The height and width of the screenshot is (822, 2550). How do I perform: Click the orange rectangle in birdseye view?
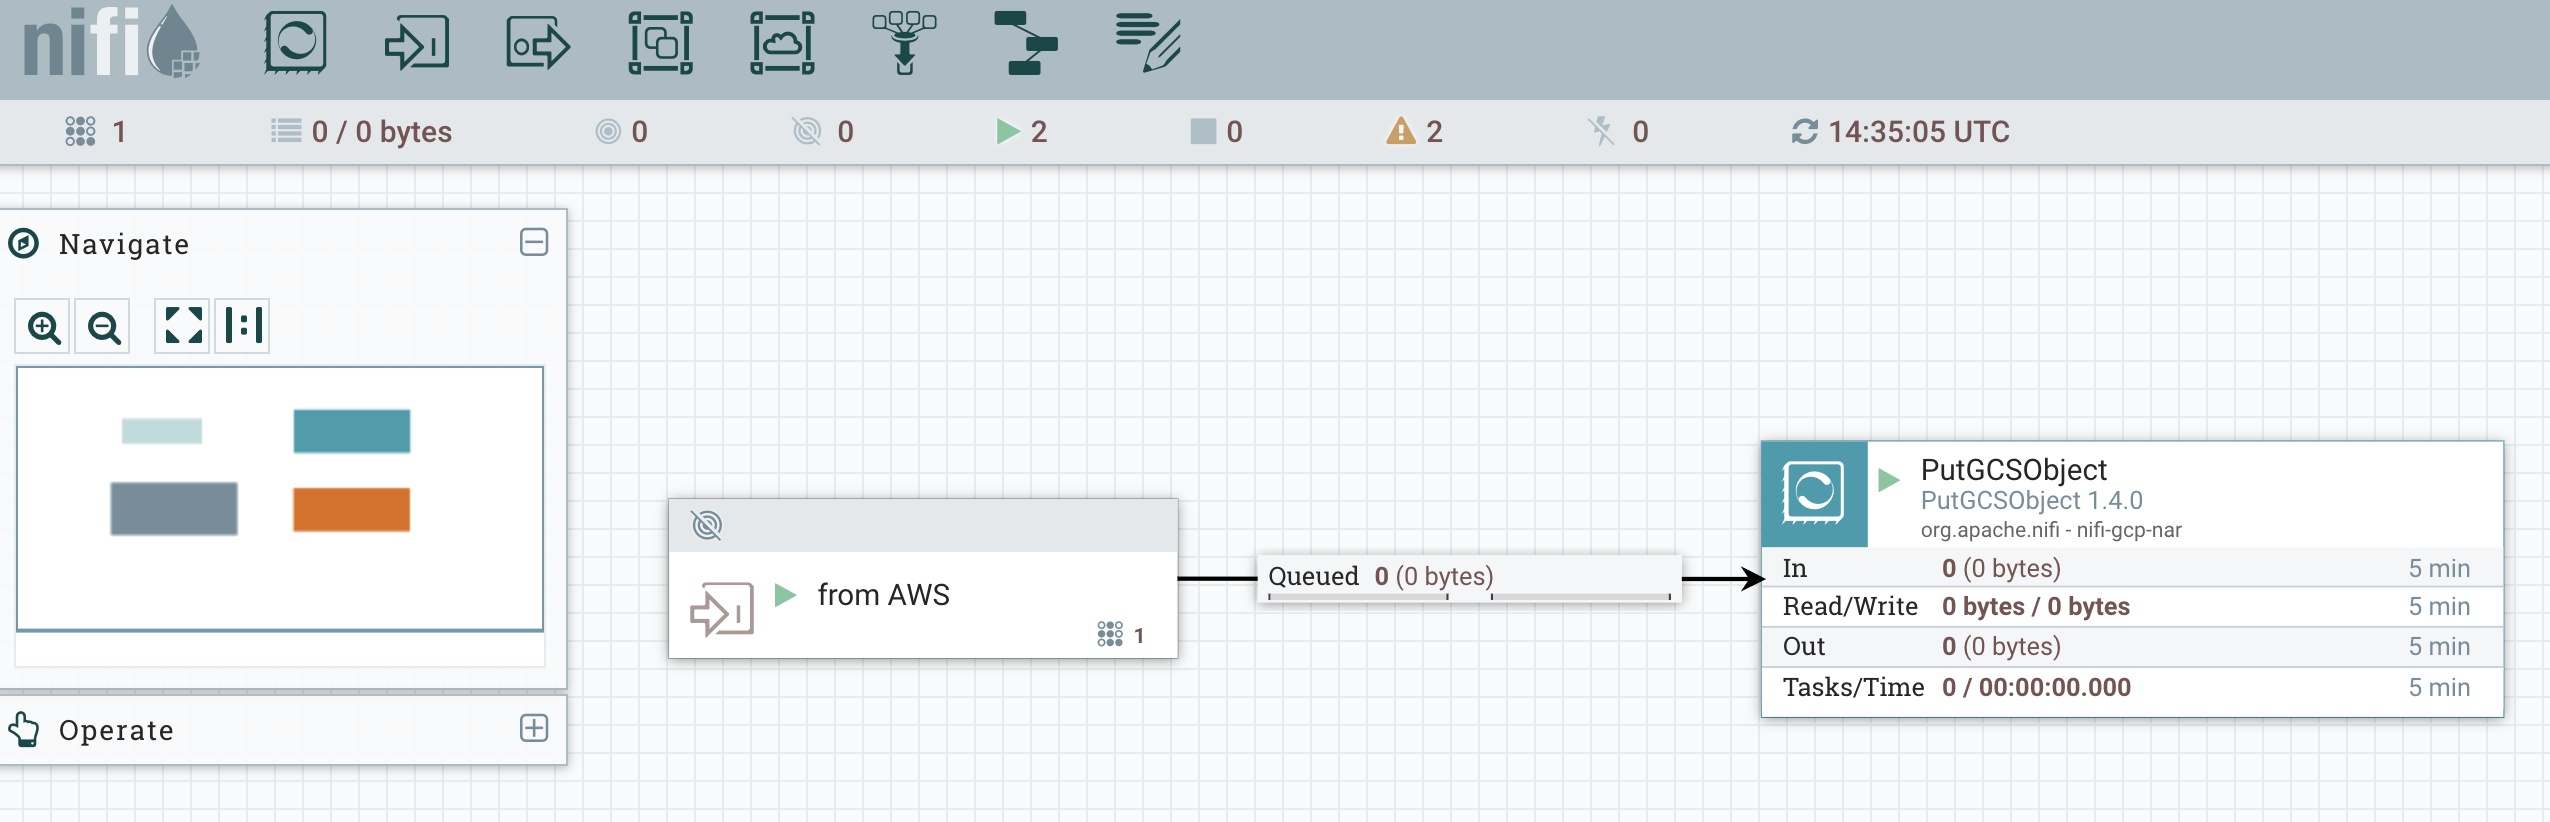(x=351, y=509)
